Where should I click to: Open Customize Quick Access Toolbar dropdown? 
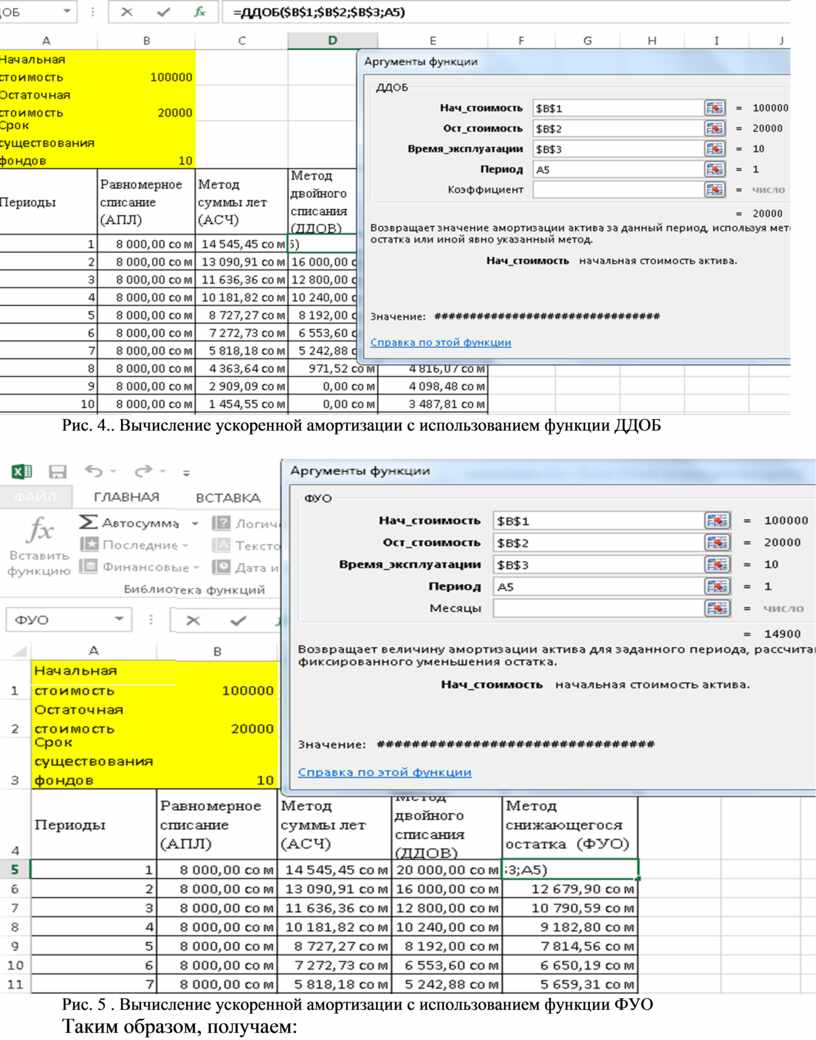point(186,473)
